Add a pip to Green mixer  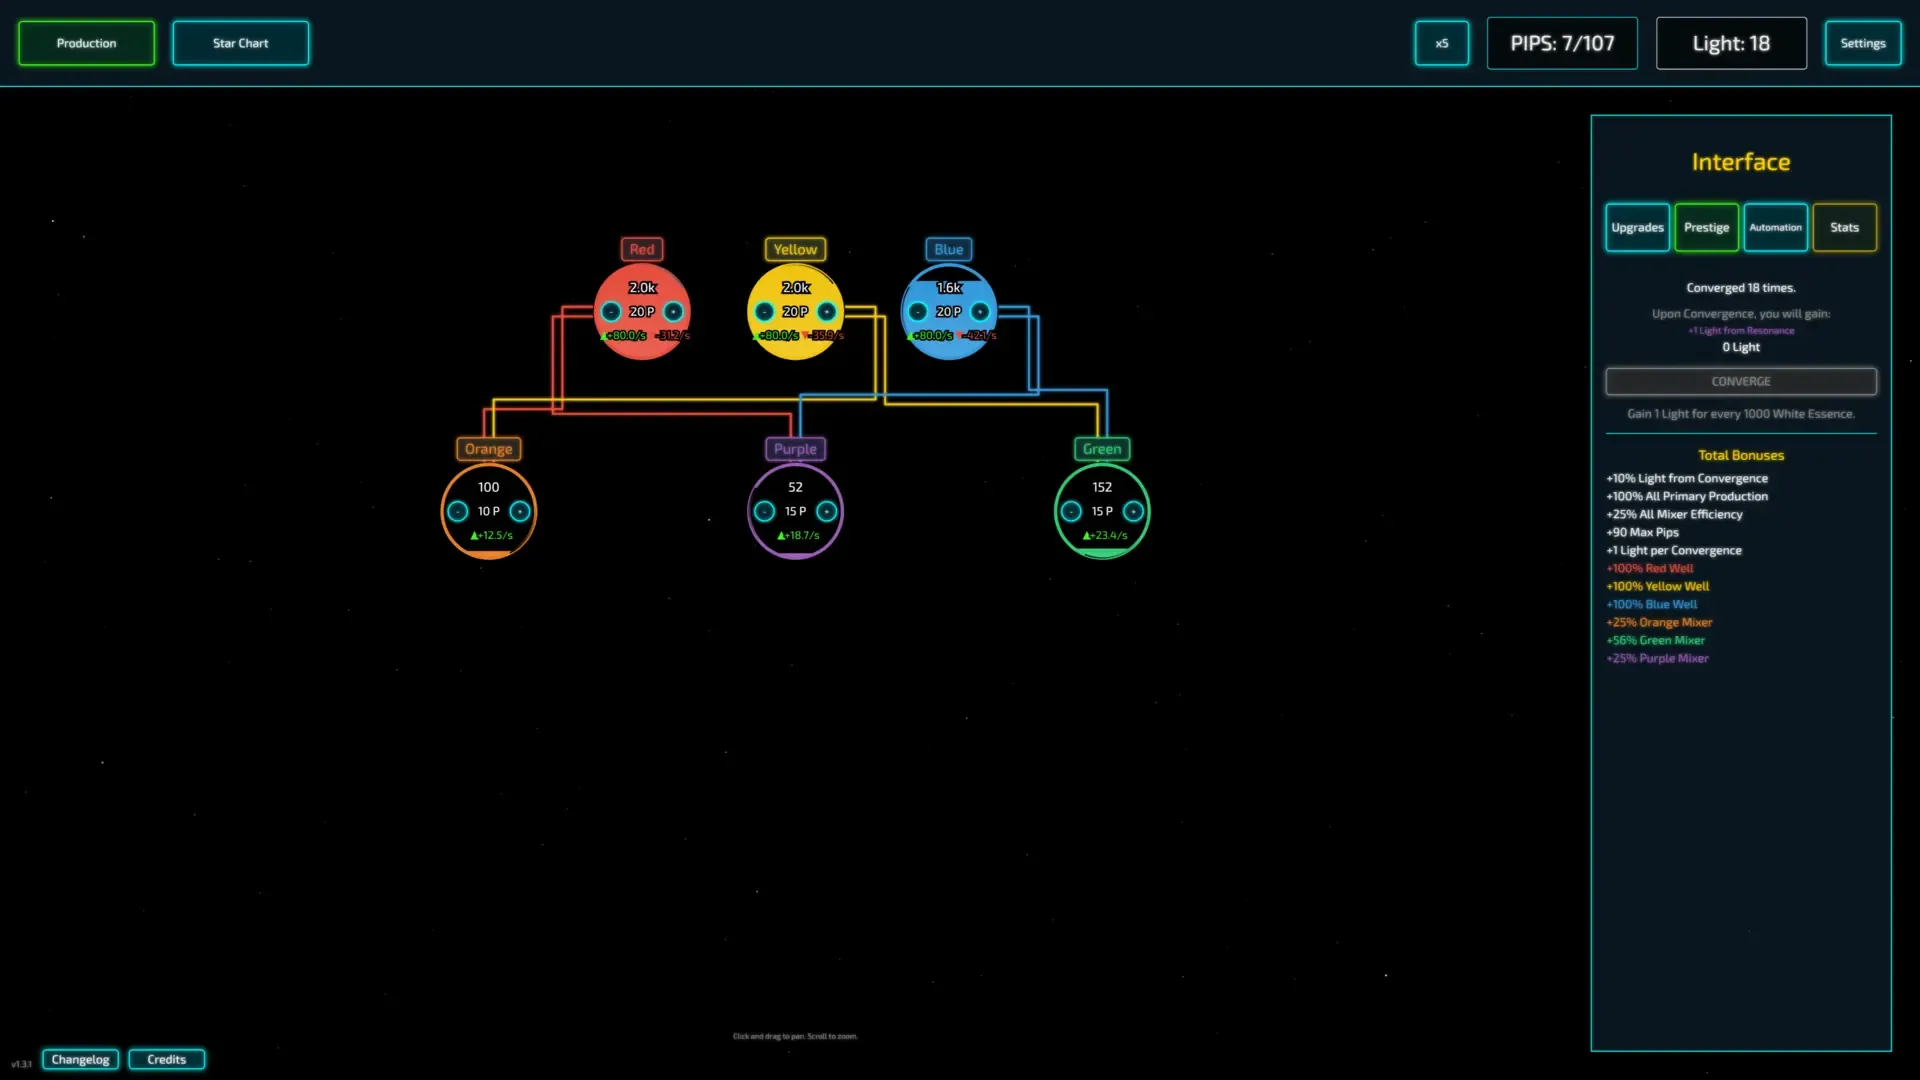pos(1133,512)
